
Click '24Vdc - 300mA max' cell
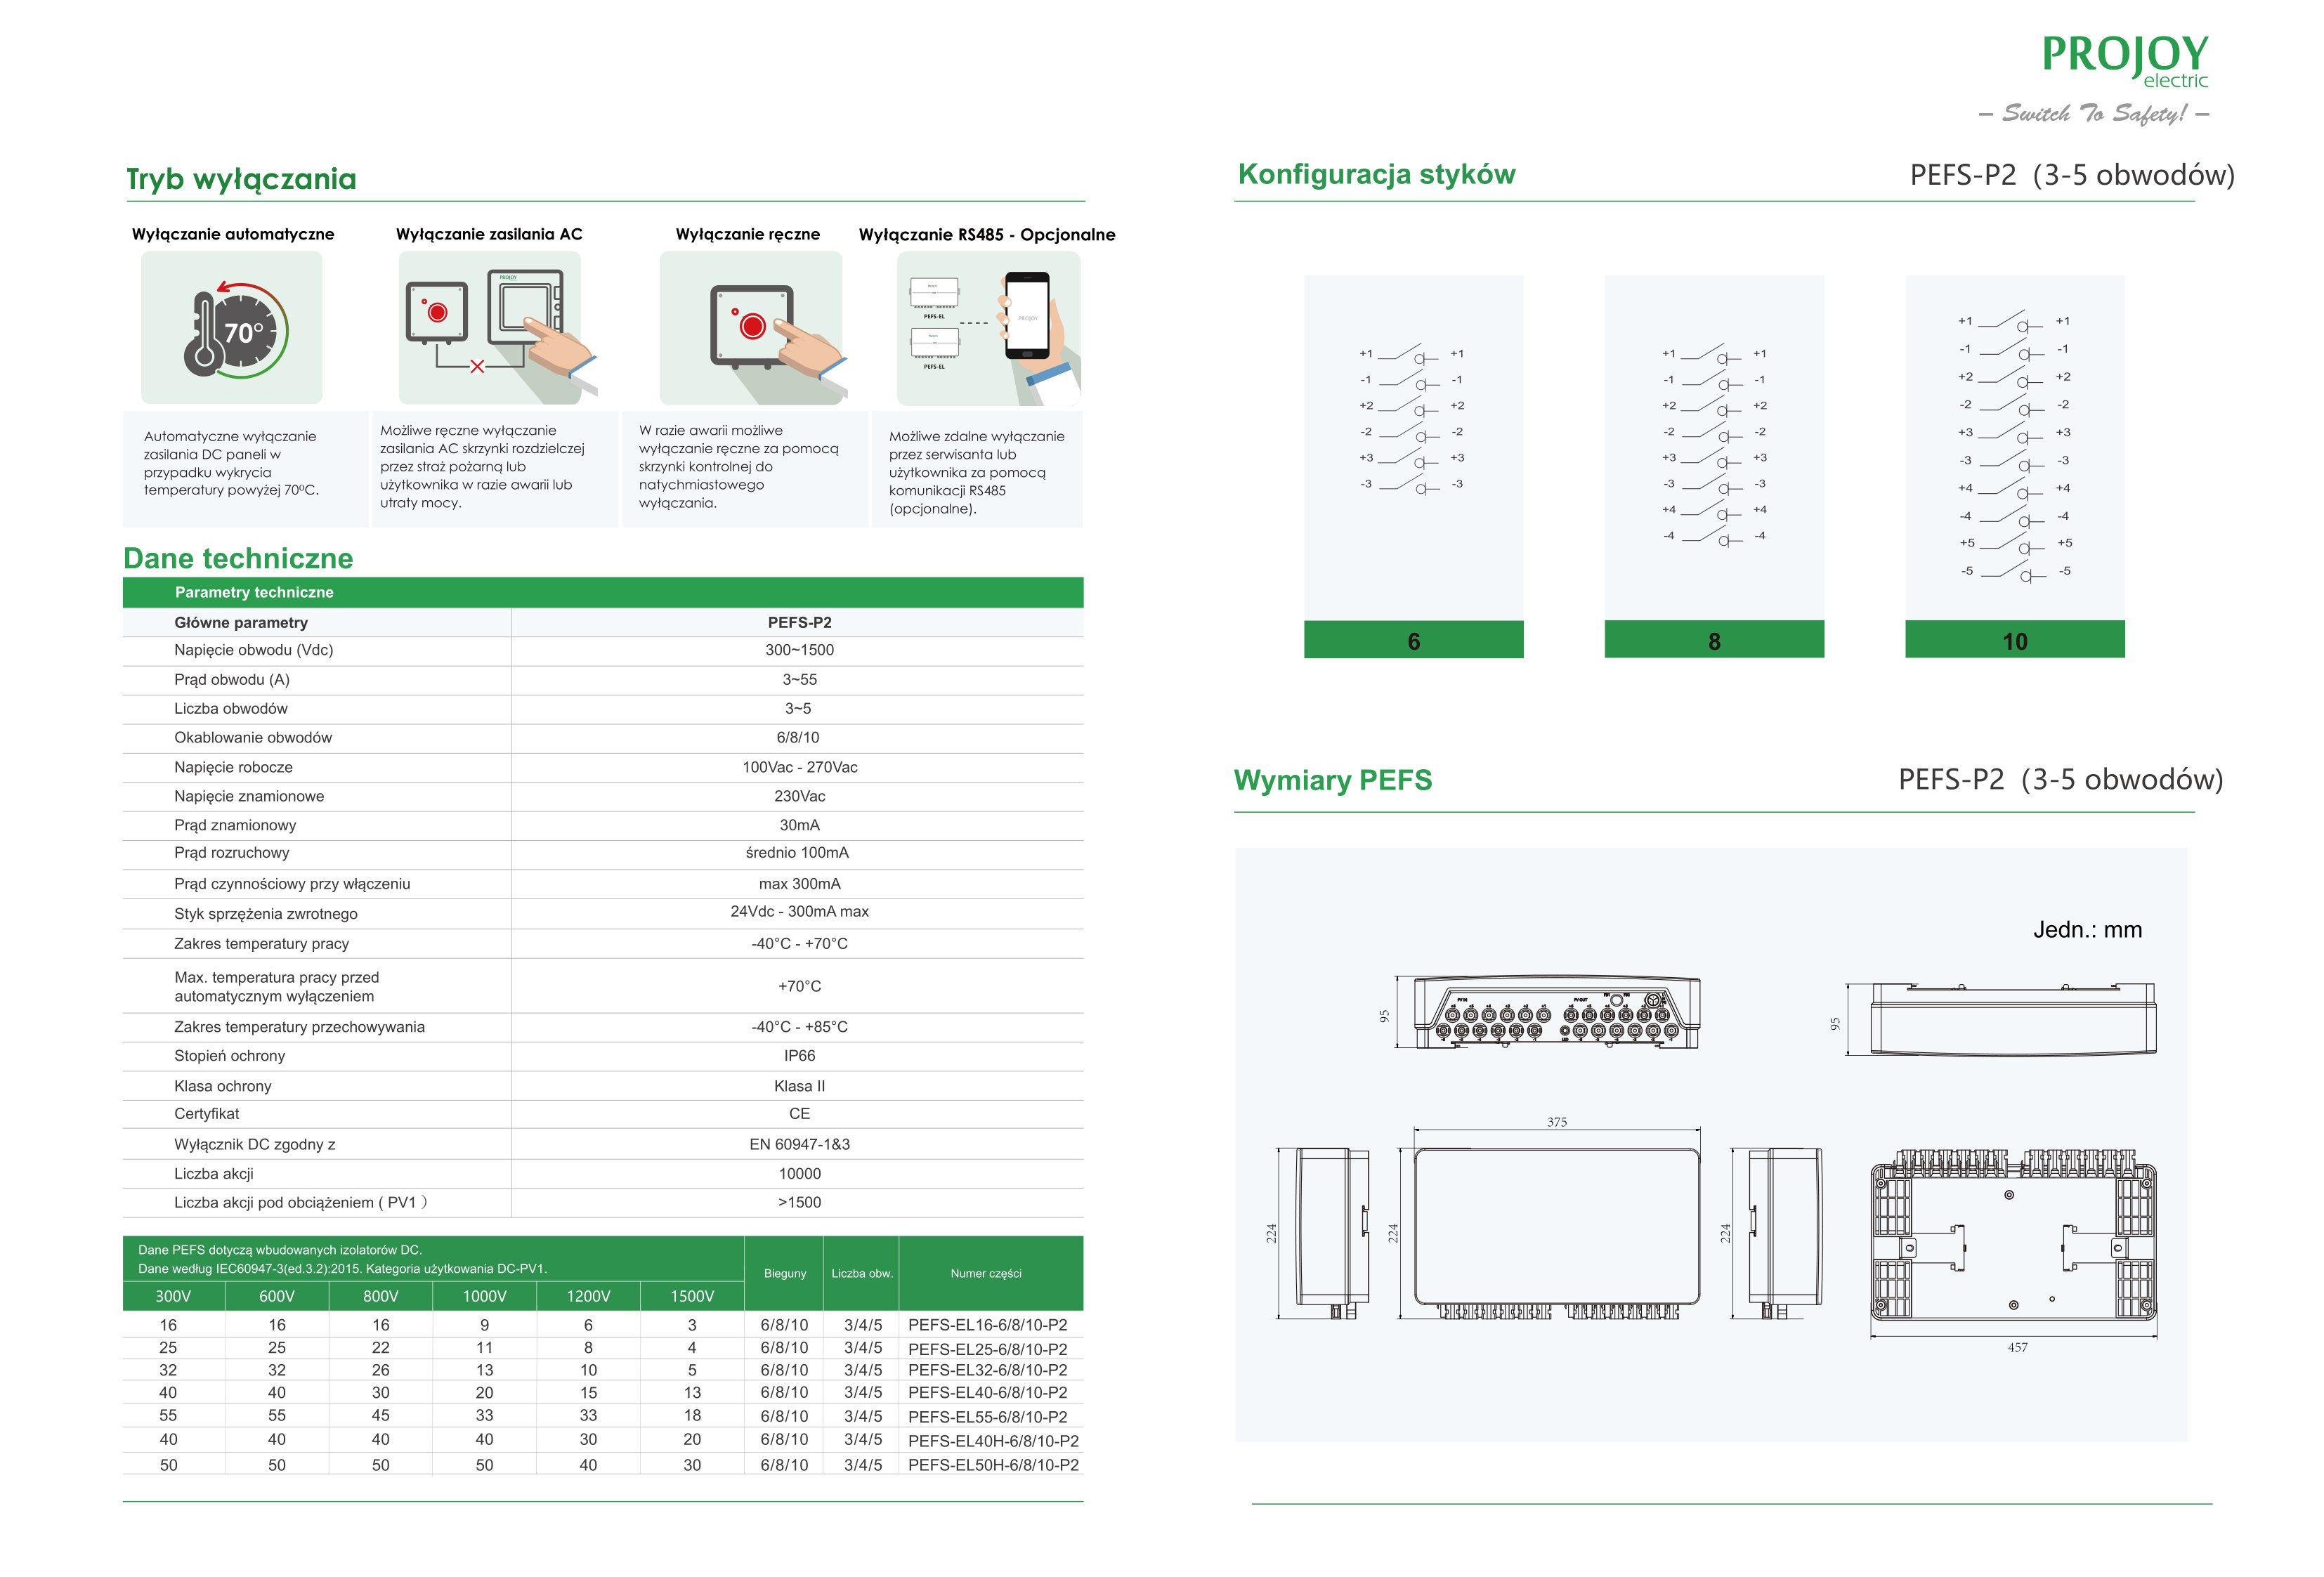[x=799, y=912]
